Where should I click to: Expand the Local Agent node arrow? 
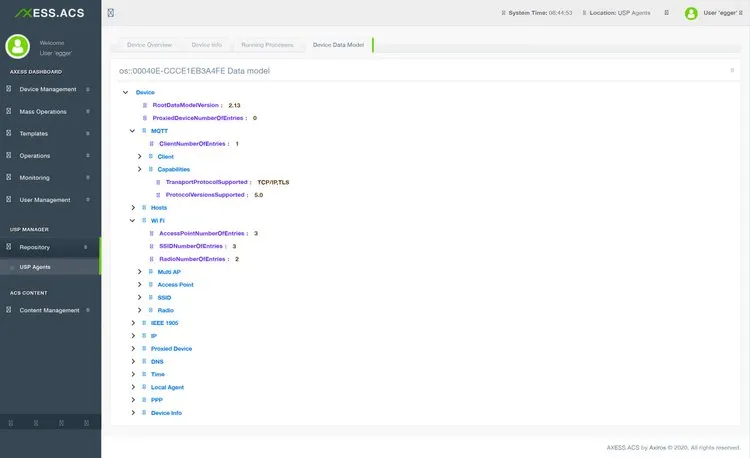point(132,387)
